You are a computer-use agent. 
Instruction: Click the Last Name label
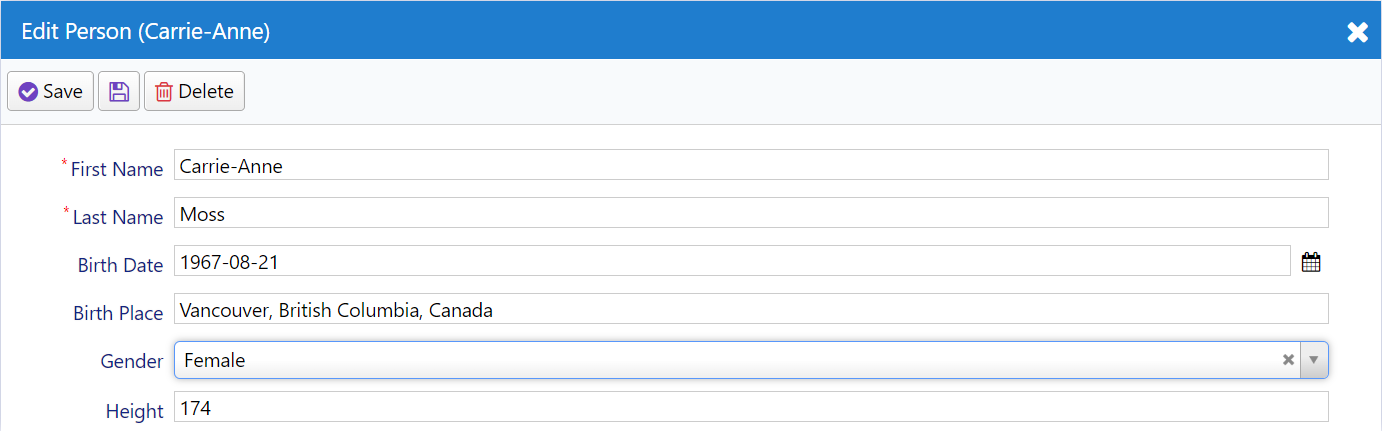117,217
